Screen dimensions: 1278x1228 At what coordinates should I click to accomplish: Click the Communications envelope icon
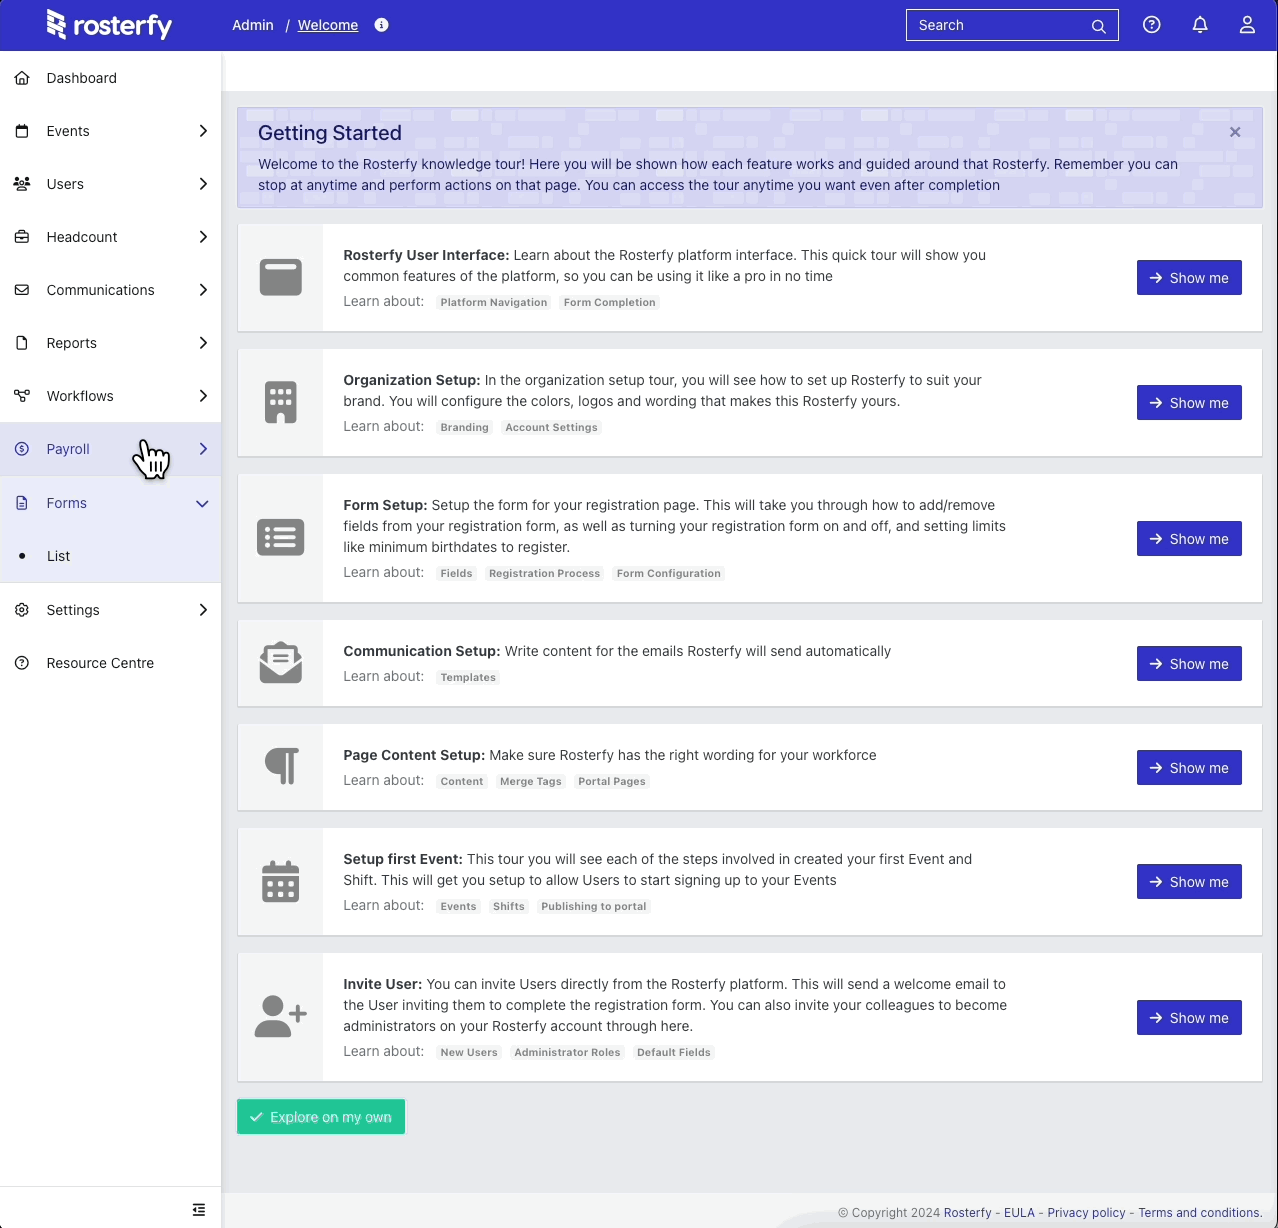(22, 290)
